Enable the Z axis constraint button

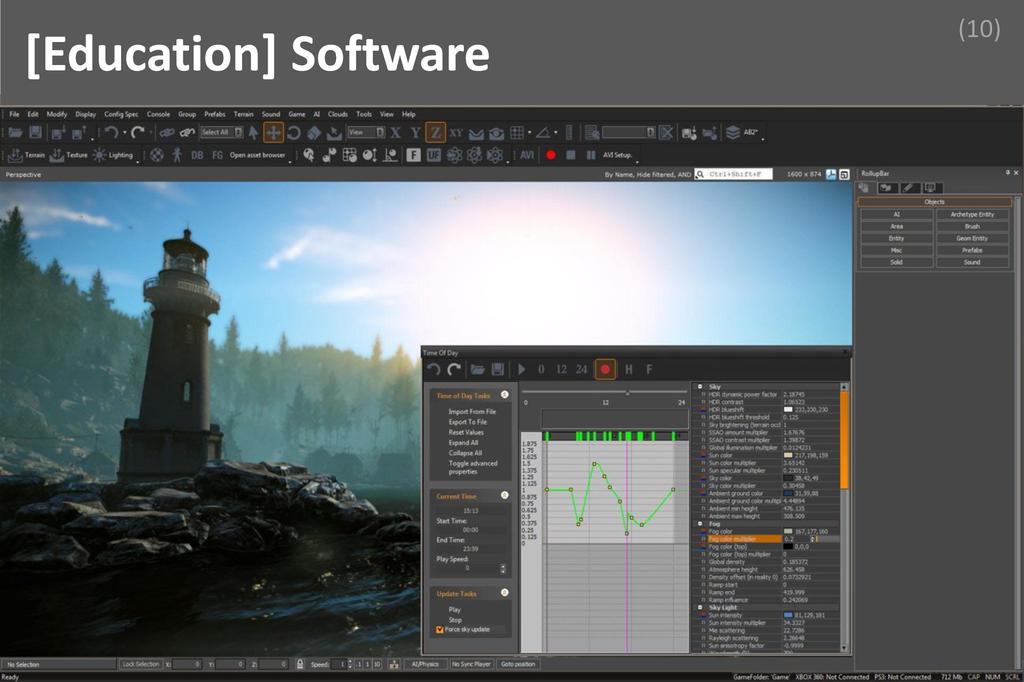pos(435,132)
